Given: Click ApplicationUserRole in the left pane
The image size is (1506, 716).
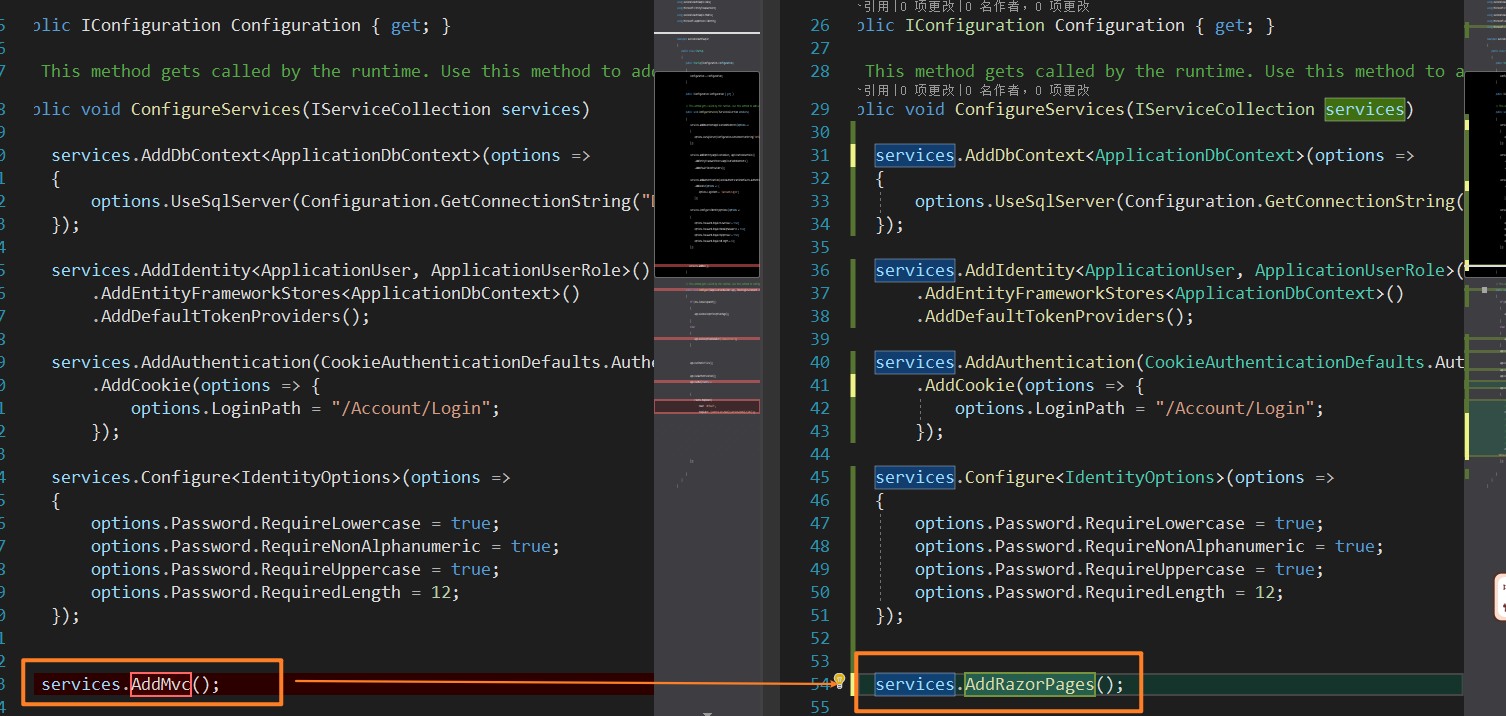Looking at the screenshot, I should (526, 270).
